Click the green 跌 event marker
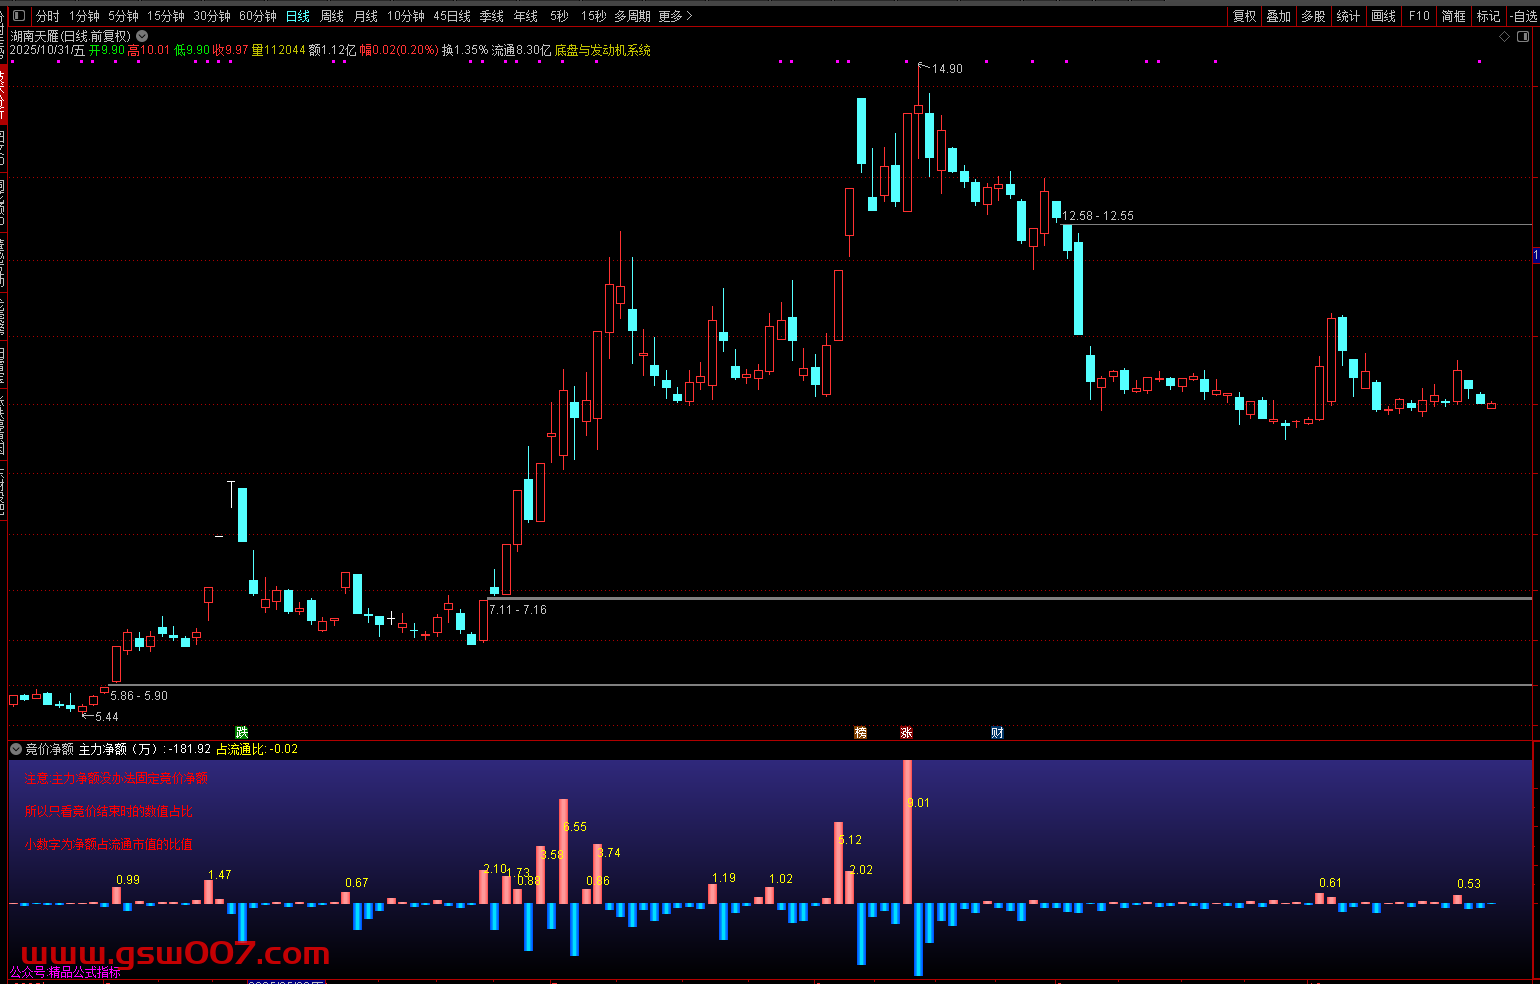Screen dimensions: 1540x984 coord(241,732)
